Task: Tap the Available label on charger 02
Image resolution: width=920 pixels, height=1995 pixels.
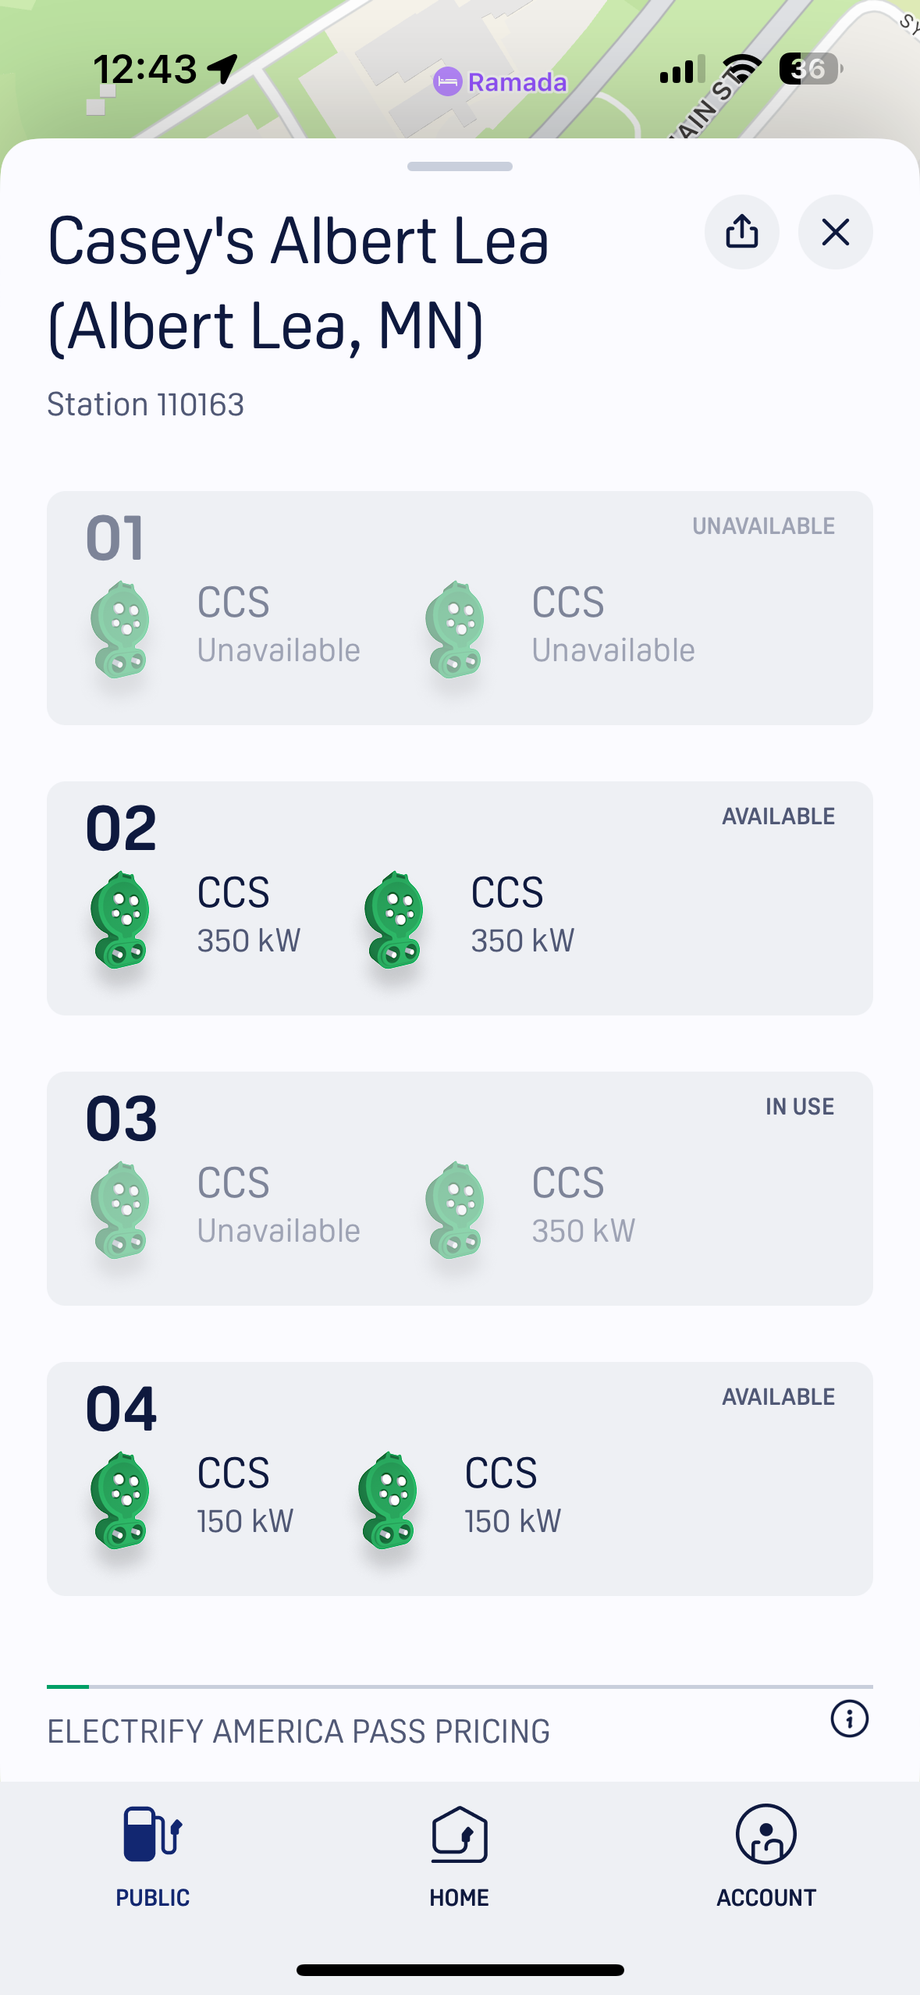Action: click(778, 816)
